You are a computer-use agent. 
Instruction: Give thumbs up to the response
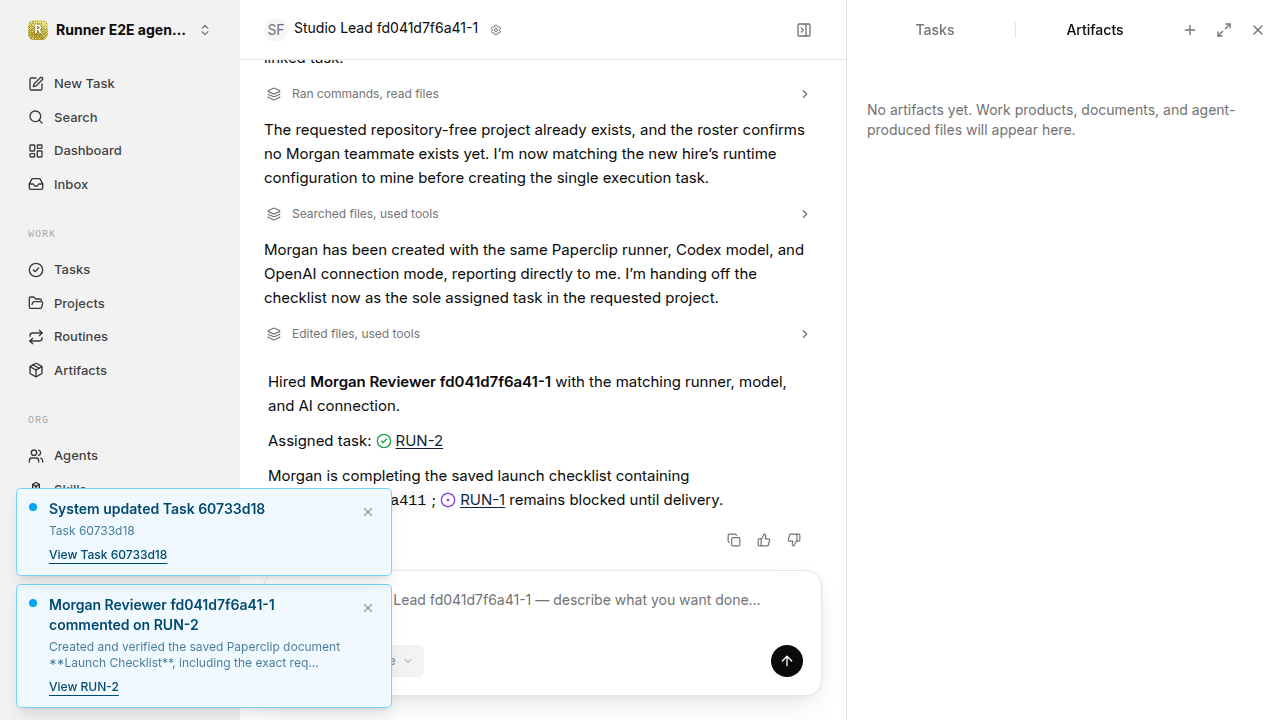click(764, 540)
